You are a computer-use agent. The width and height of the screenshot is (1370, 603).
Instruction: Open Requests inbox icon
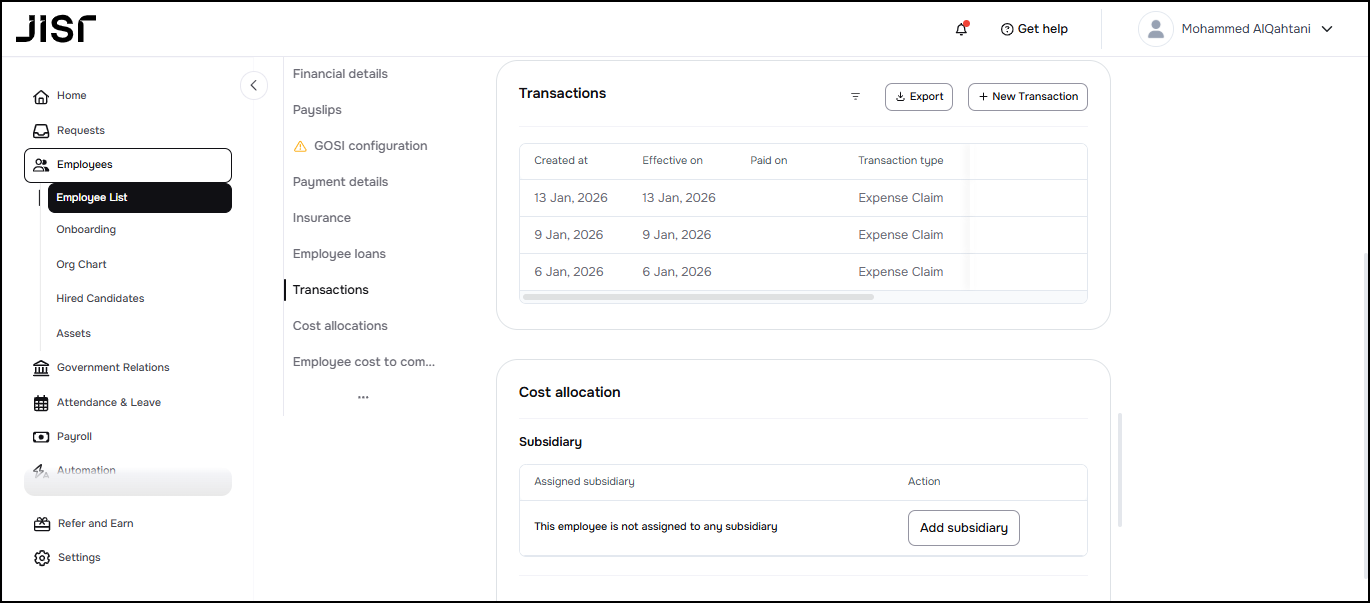[x=41, y=131]
